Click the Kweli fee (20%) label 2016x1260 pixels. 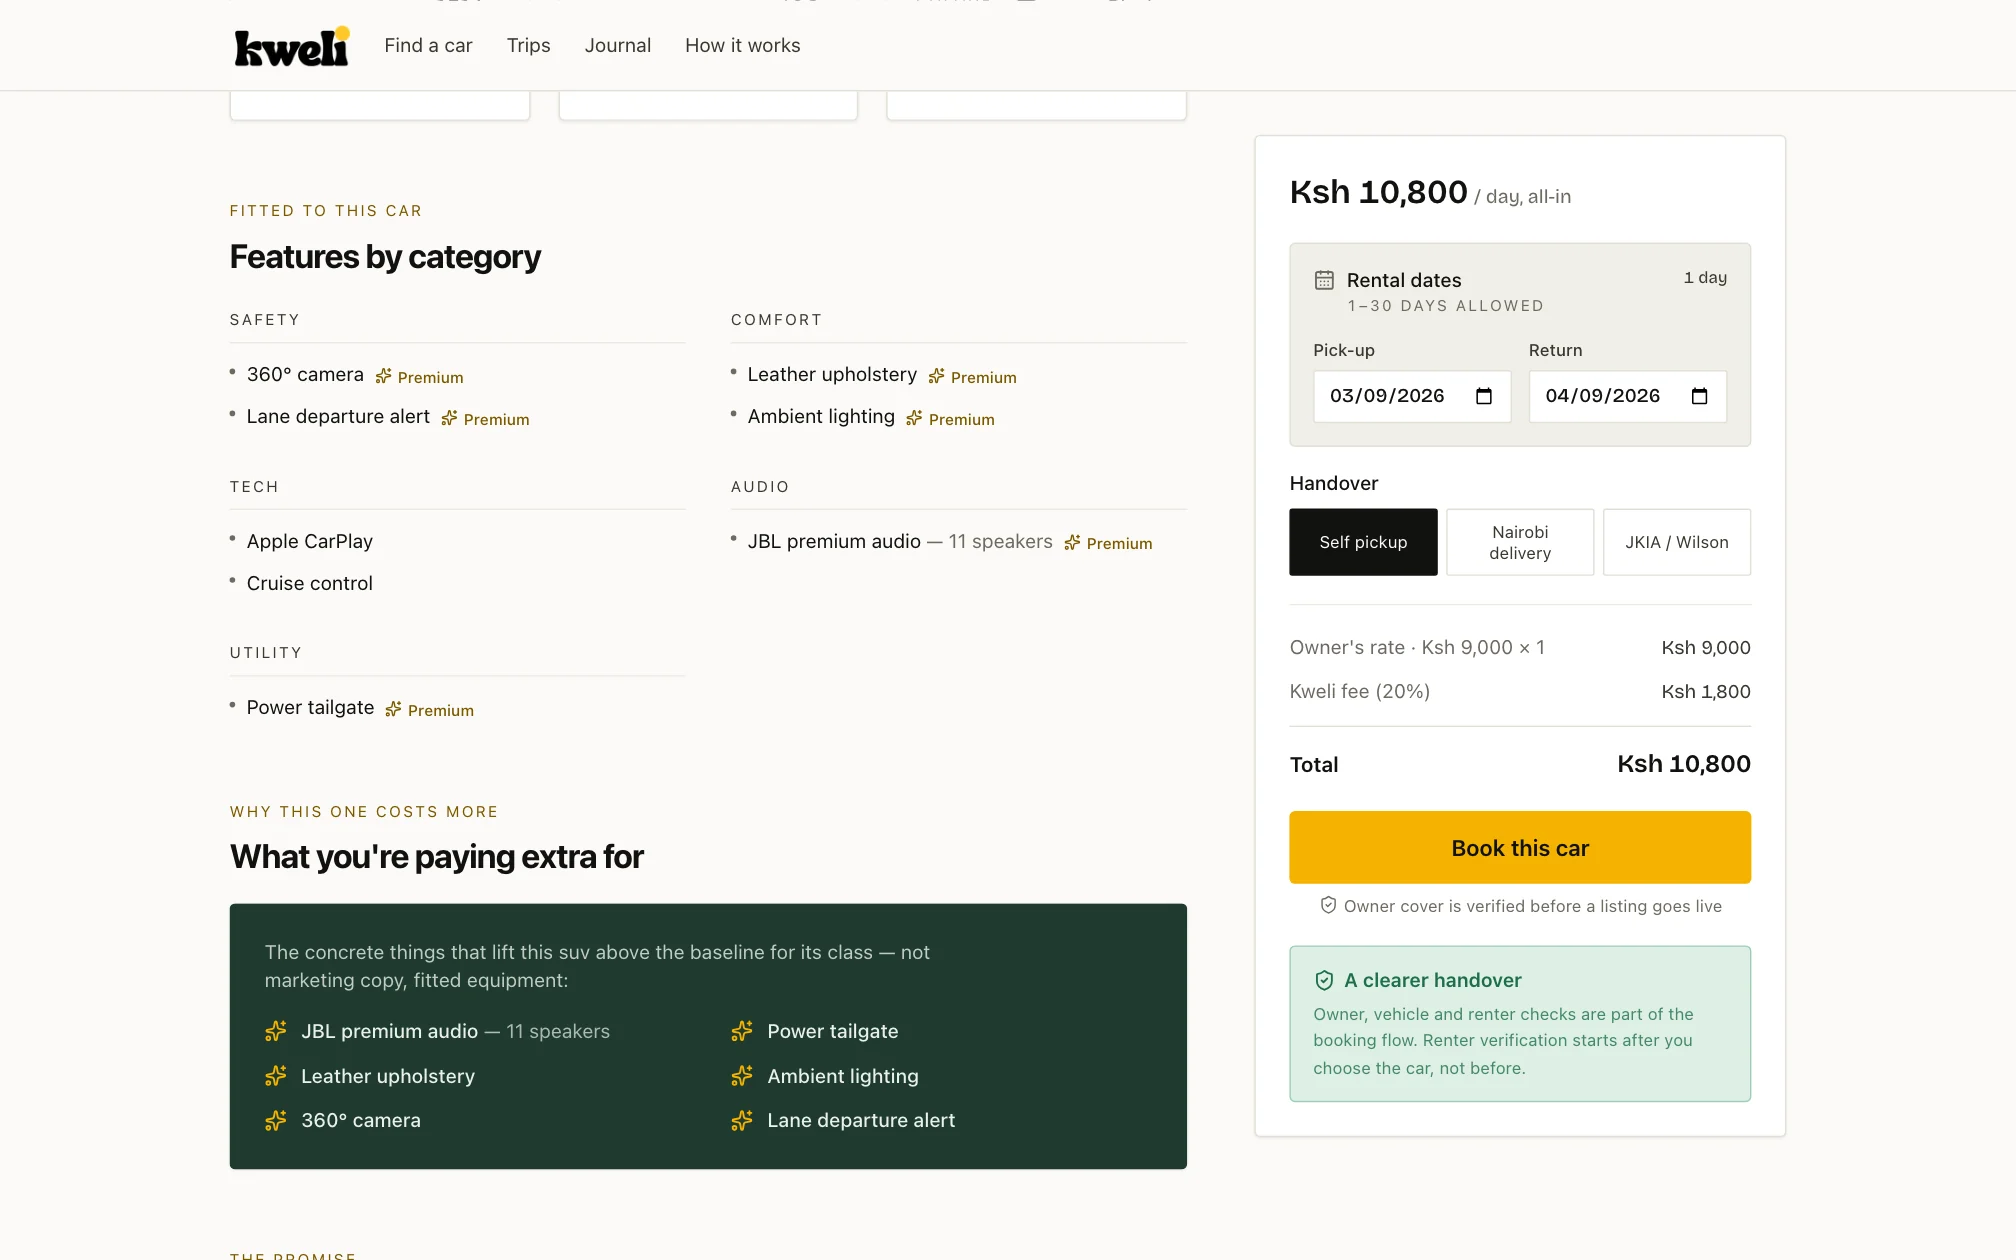(x=1360, y=692)
